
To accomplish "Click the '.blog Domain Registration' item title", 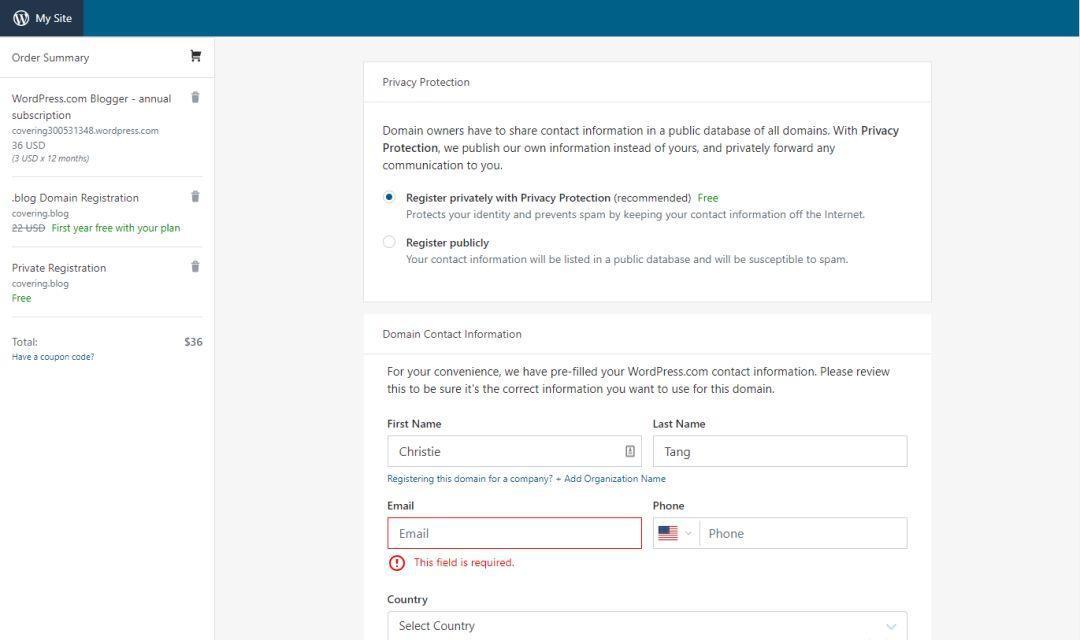I will [75, 198].
